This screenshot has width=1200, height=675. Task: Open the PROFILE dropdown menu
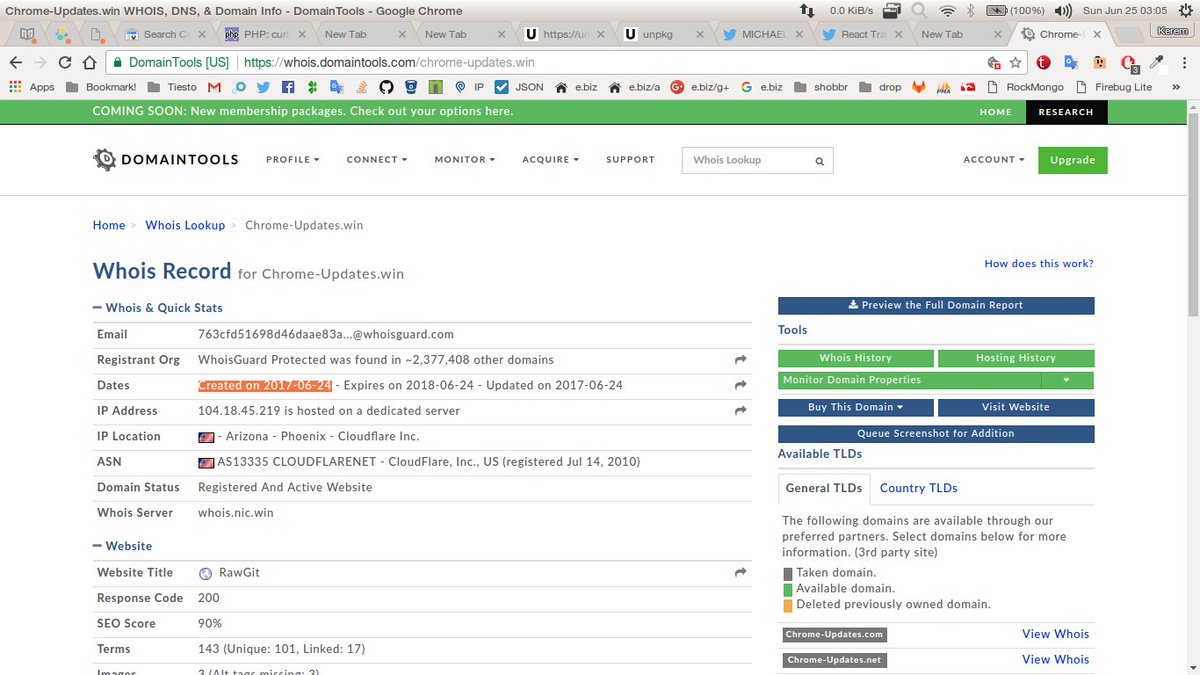click(292, 160)
